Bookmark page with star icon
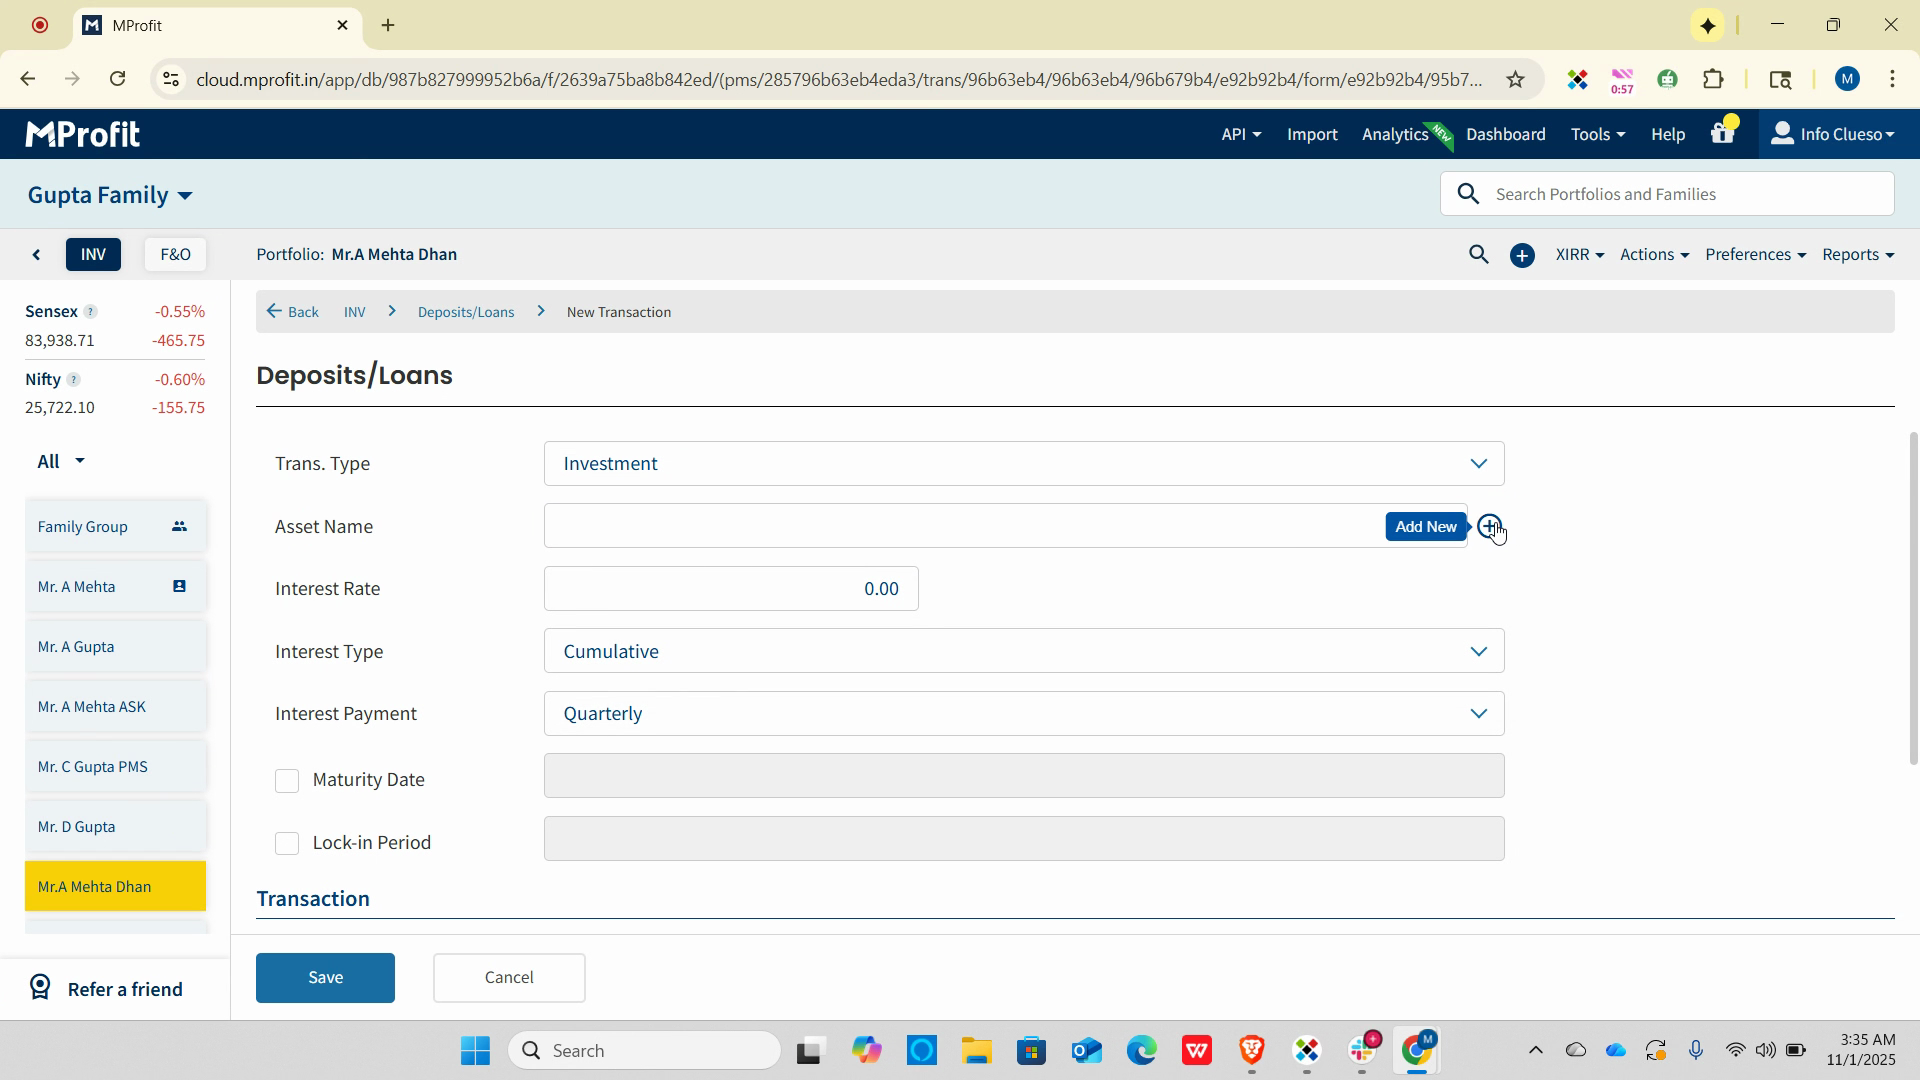1920x1080 pixels. click(1515, 79)
